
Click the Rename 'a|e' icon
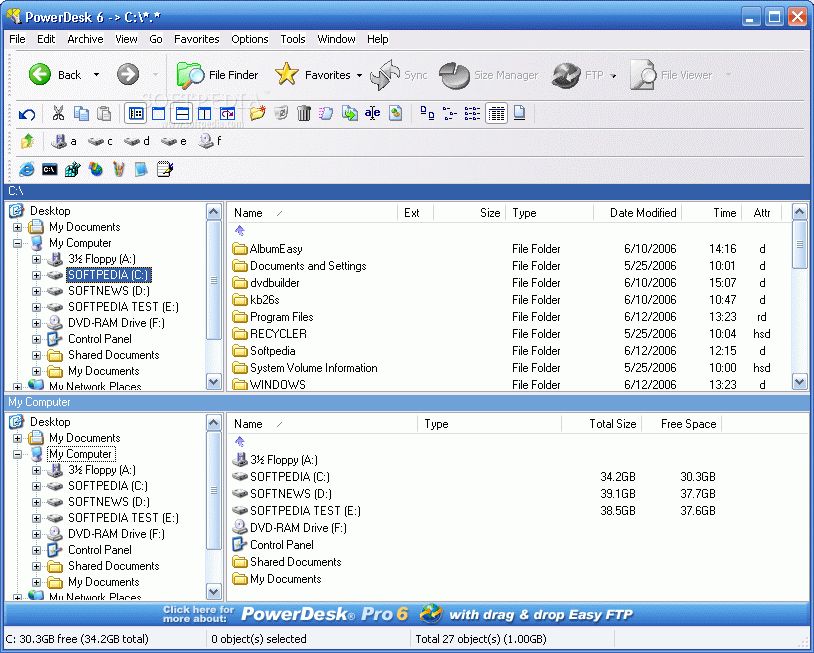[x=372, y=113]
